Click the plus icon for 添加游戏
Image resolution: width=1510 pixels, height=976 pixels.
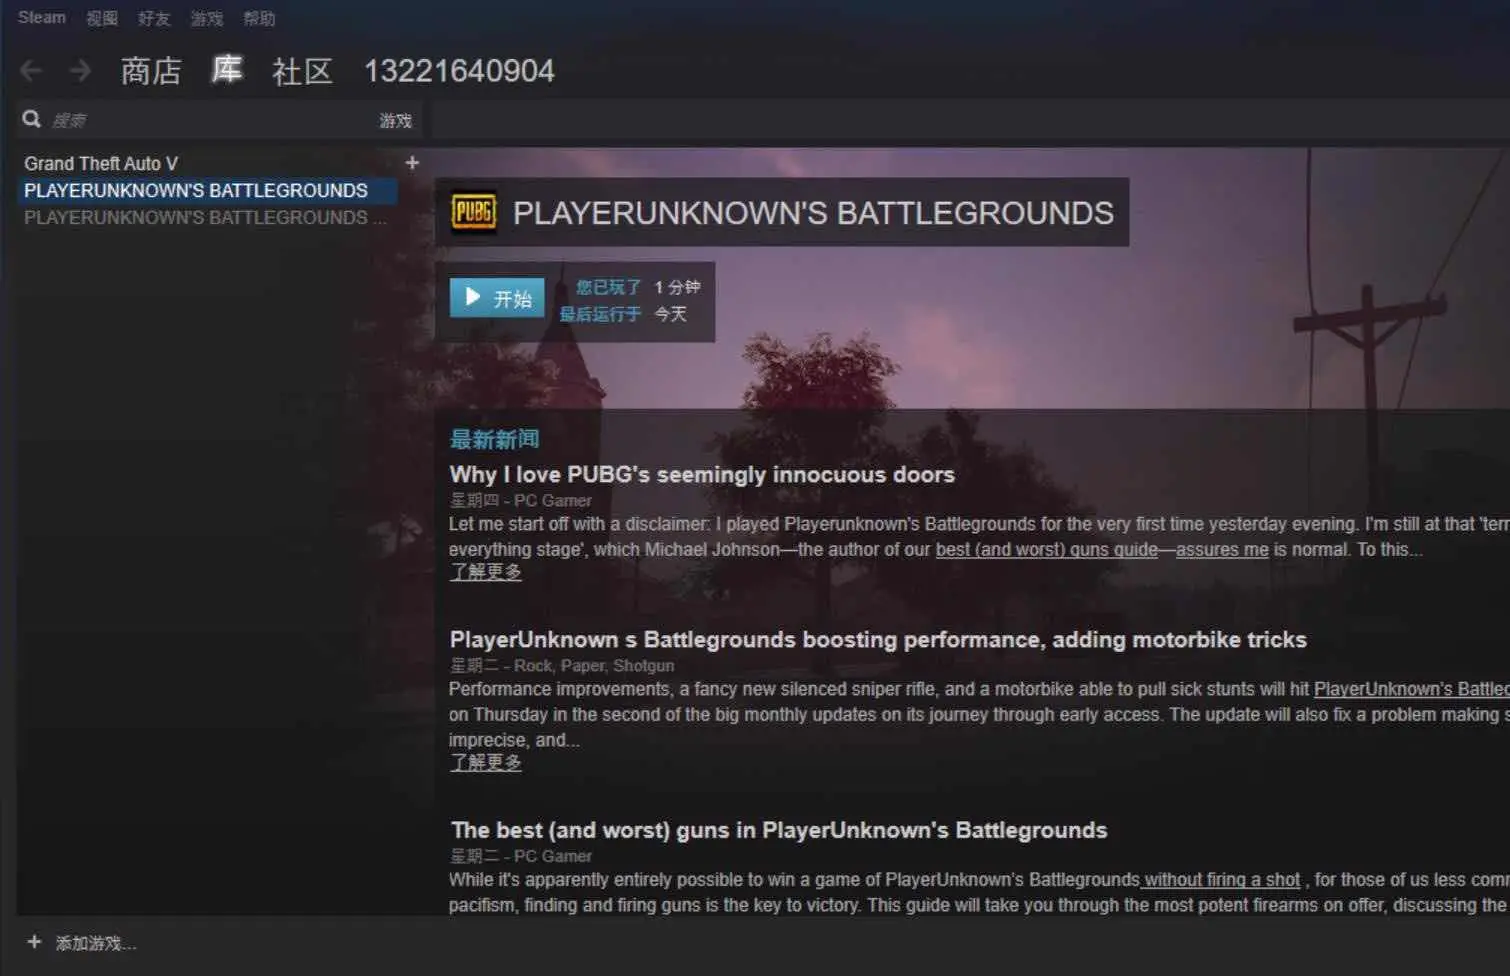coord(34,942)
